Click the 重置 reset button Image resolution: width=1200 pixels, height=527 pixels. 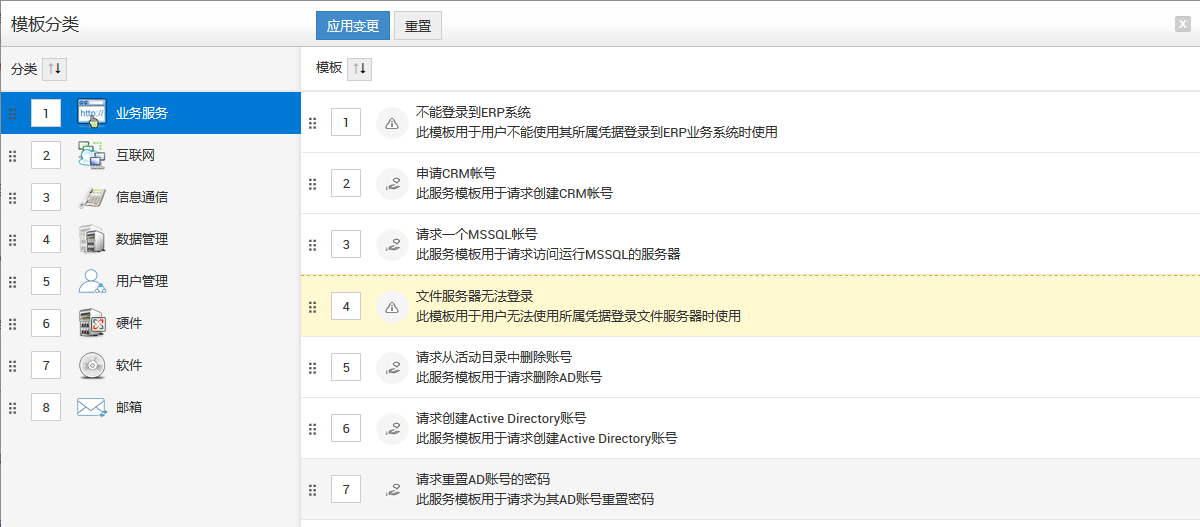418,26
